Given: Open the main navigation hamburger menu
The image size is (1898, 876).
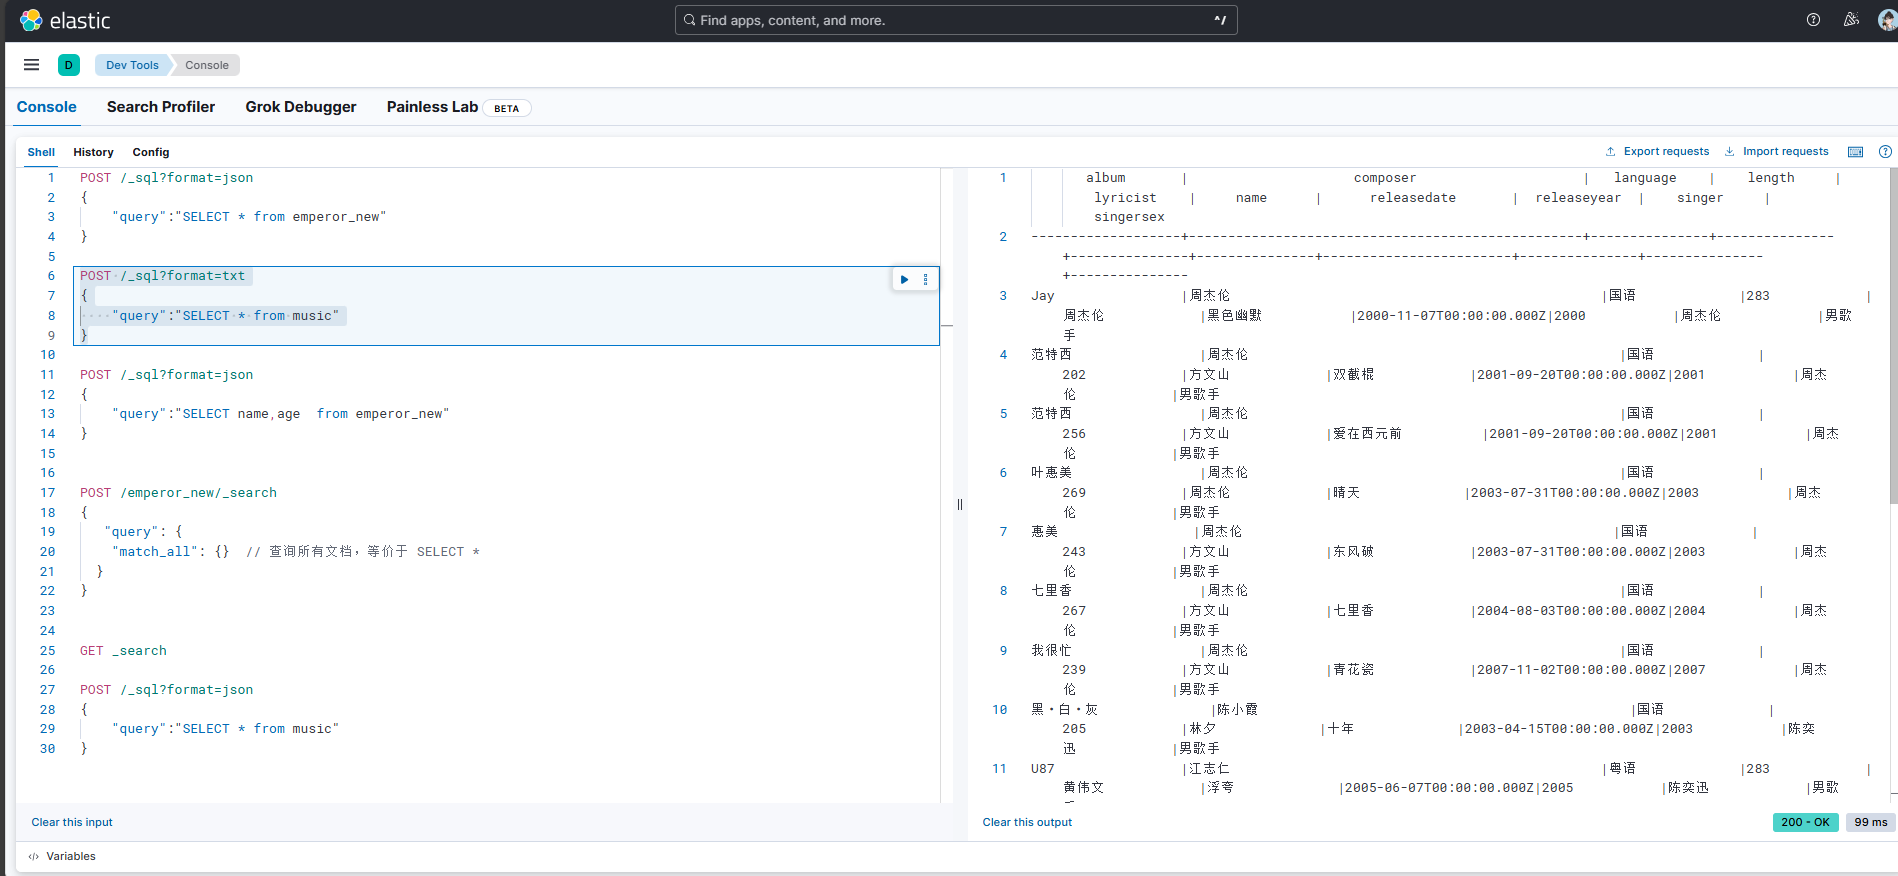Looking at the screenshot, I should click(32, 65).
